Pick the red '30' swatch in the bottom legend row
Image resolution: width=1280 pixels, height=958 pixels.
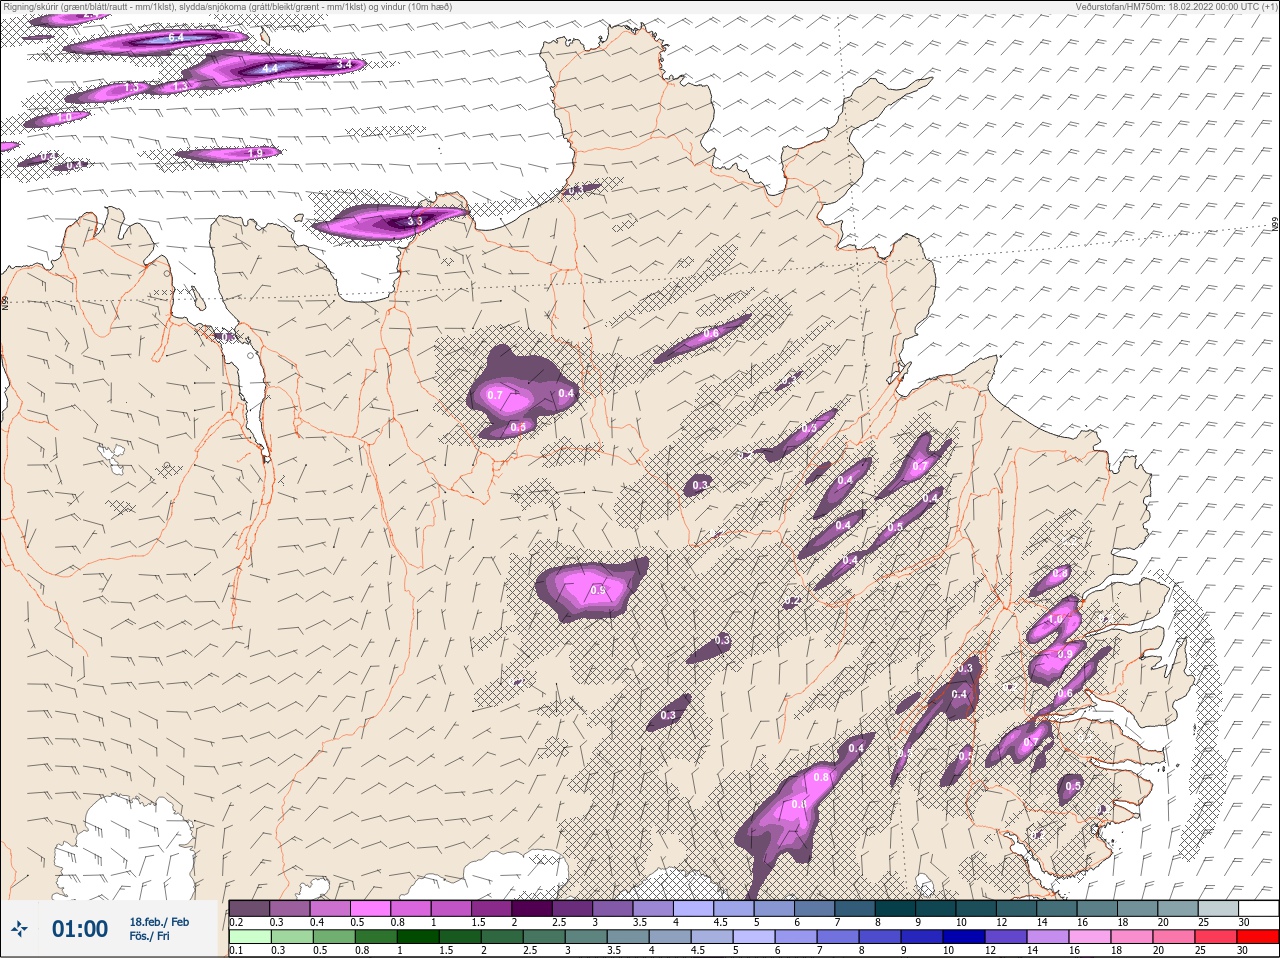click(x=1258, y=935)
